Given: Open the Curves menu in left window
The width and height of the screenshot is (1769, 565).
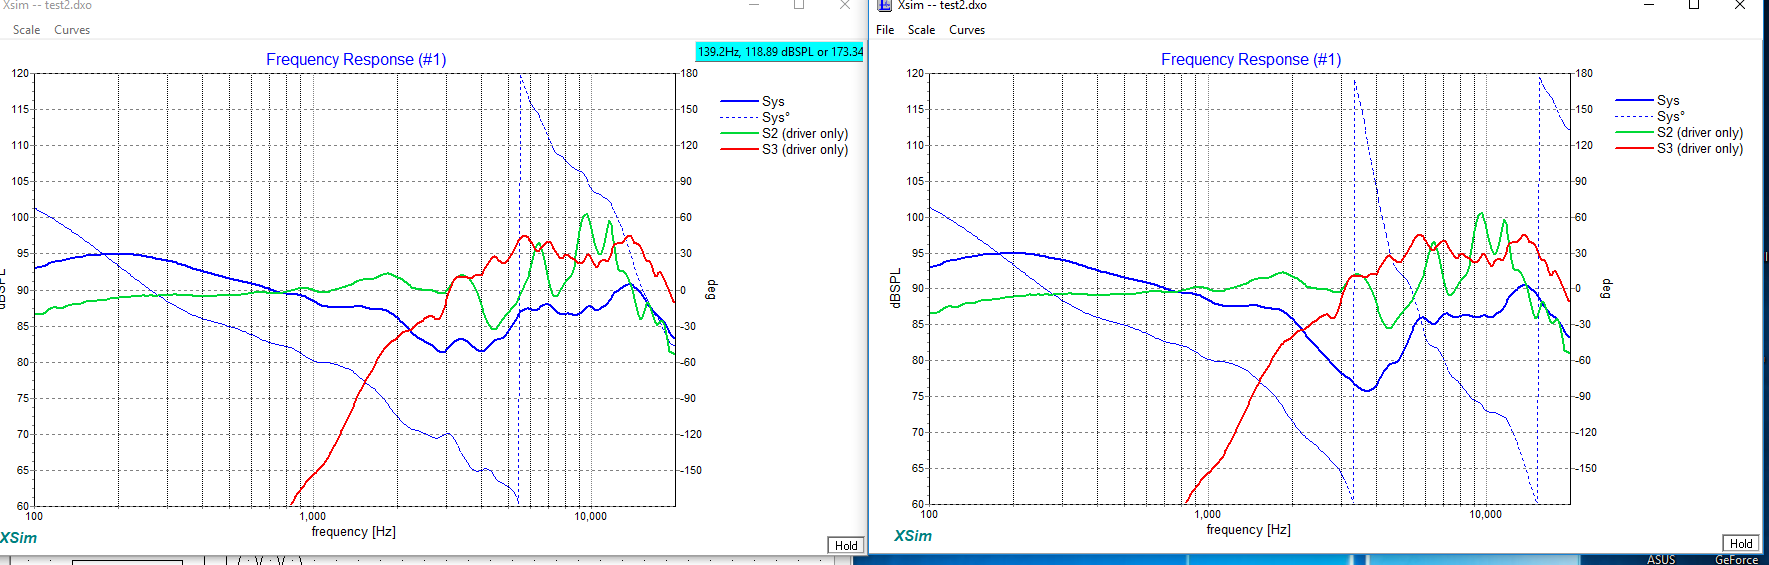Looking at the screenshot, I should tap(72, 30).
